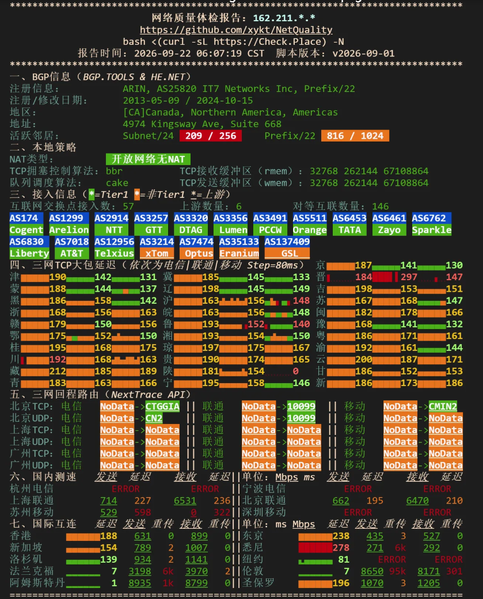Click the green CTGGIA route badge

[162, 406]
